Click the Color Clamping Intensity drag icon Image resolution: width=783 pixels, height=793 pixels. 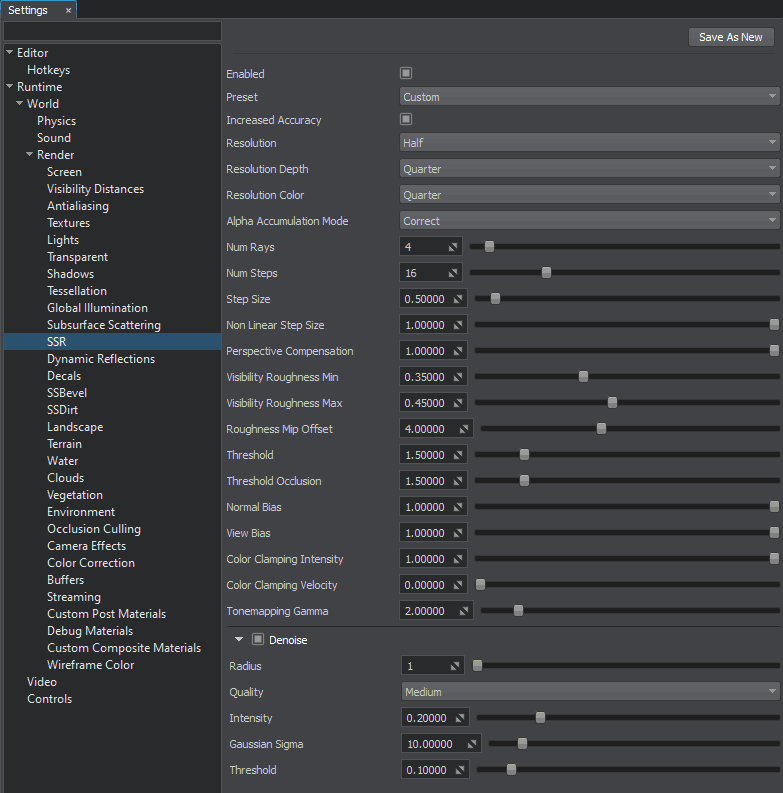[x=458, y=559]
